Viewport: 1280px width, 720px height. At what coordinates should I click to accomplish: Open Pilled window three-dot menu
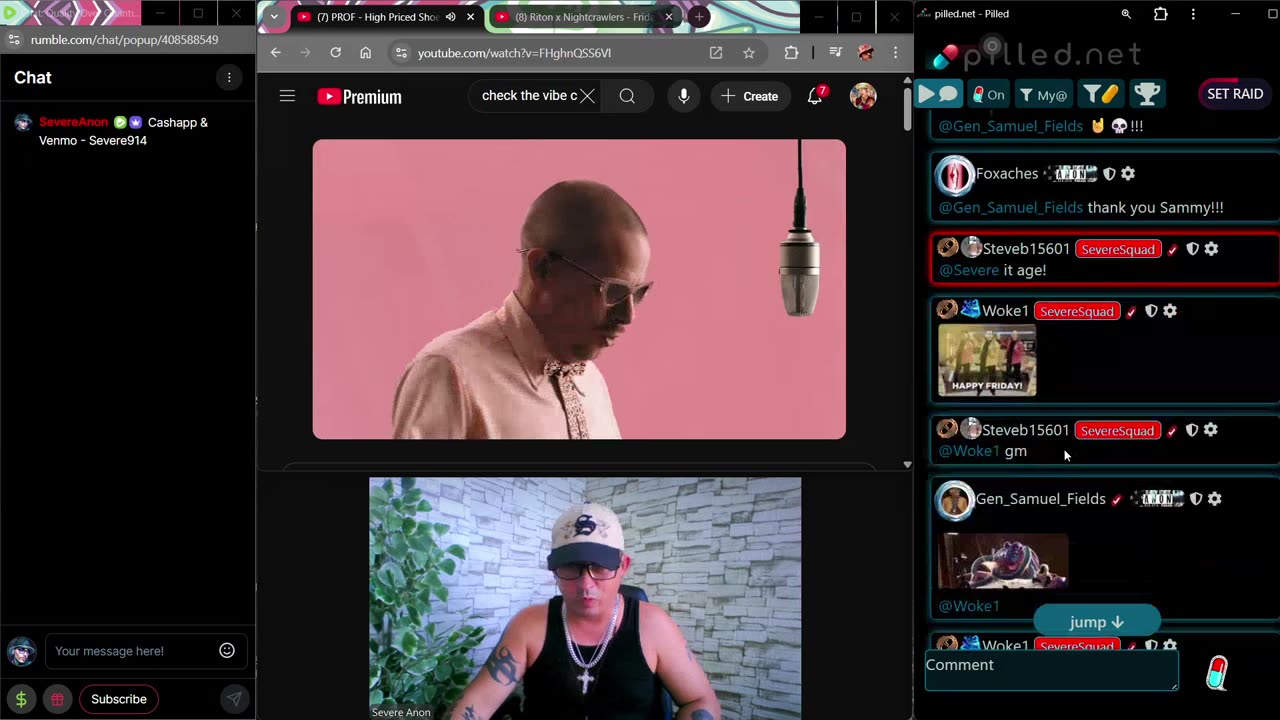point(1193,14)
